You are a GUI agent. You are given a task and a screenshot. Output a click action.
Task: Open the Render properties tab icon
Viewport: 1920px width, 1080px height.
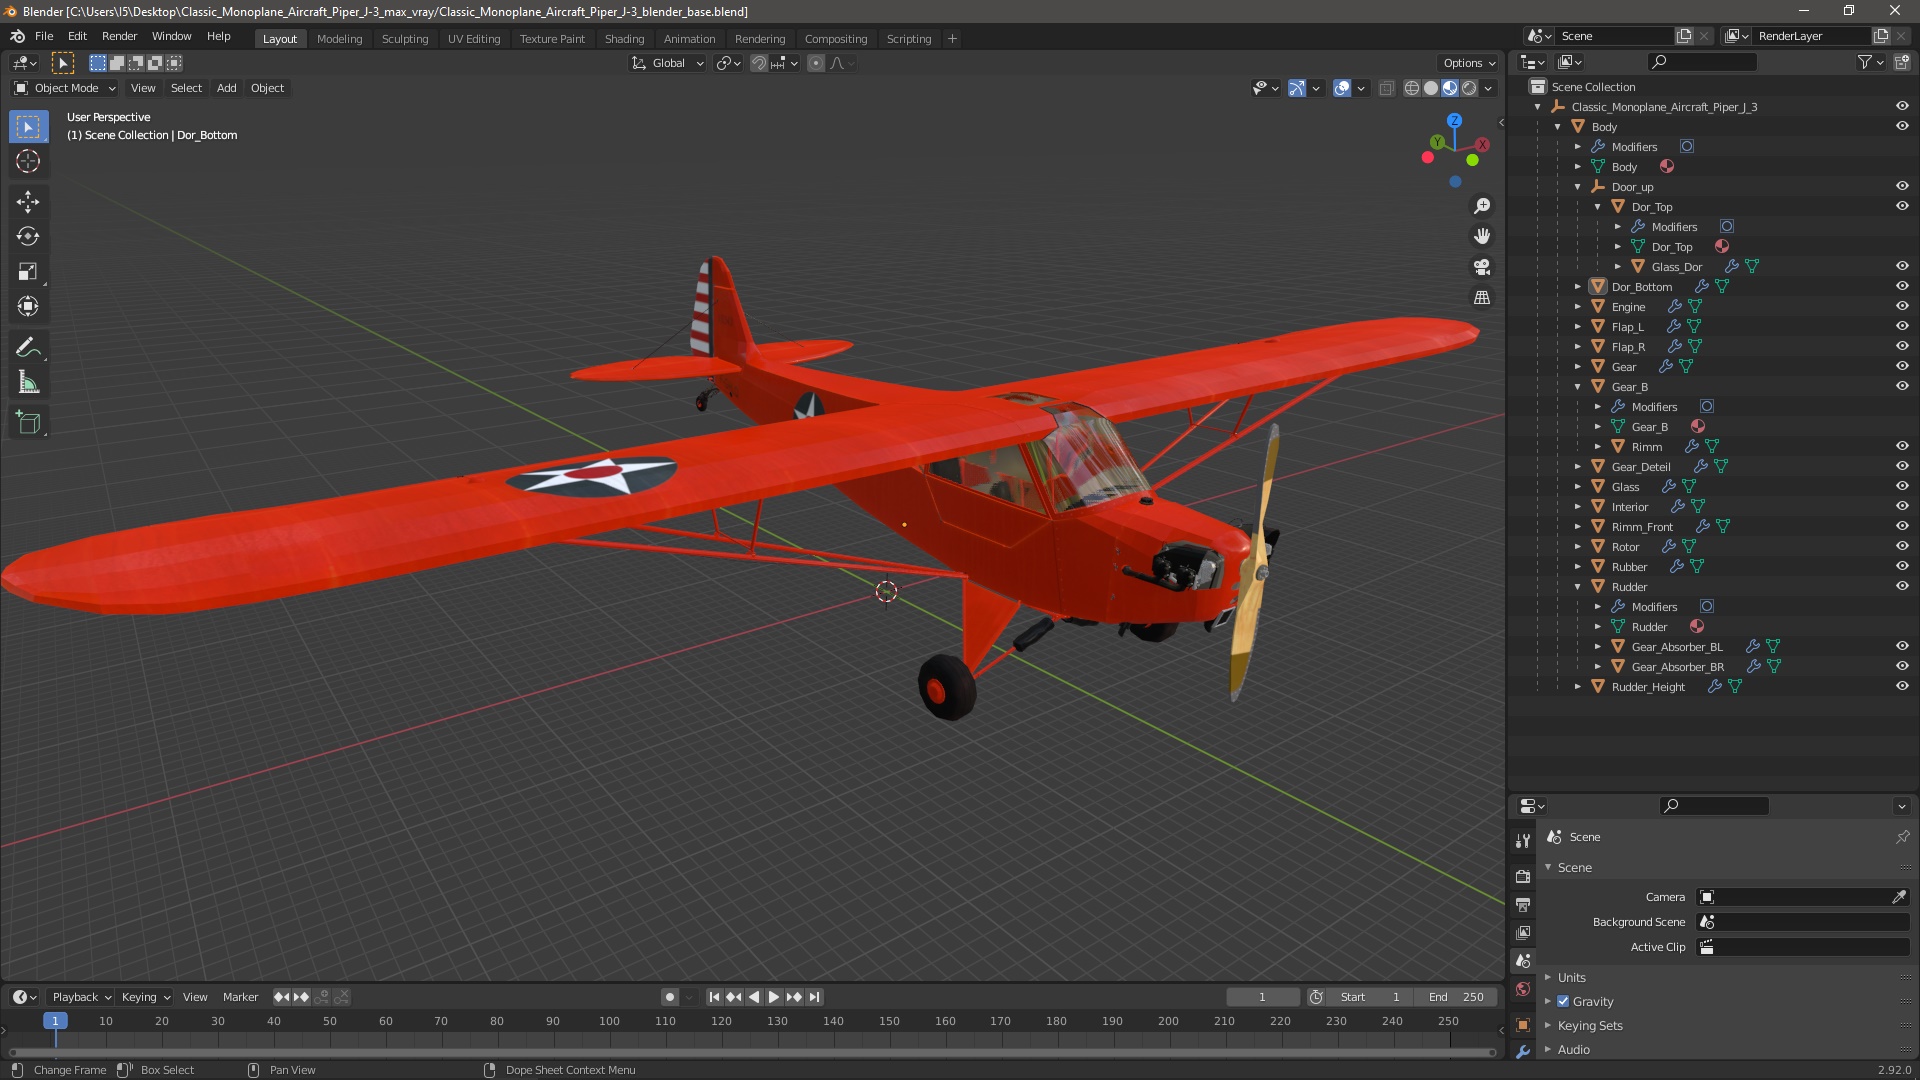click(1523, 877)
